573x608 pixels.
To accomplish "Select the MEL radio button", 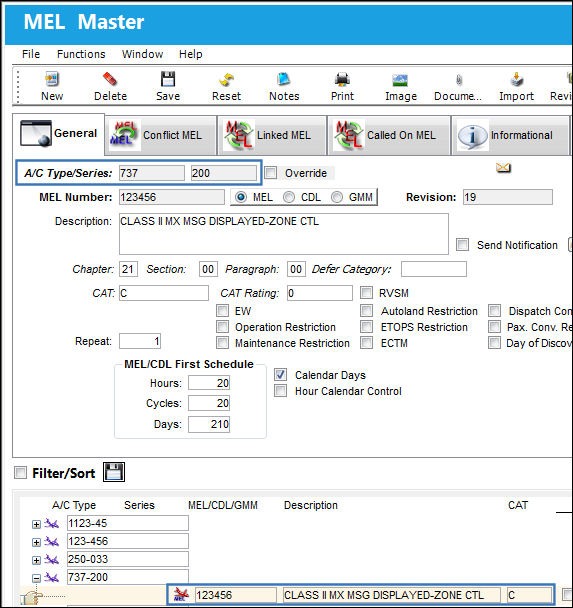I will (x=241, y=197).
